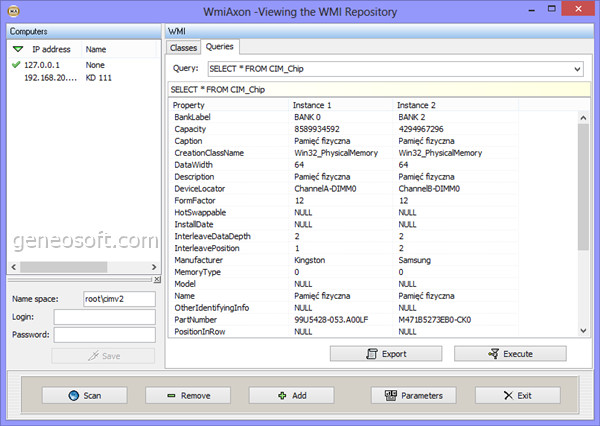600x426 pixels.
Task: Select the MemoryType property
Action: pyautogui.click(x=197, y=272)
